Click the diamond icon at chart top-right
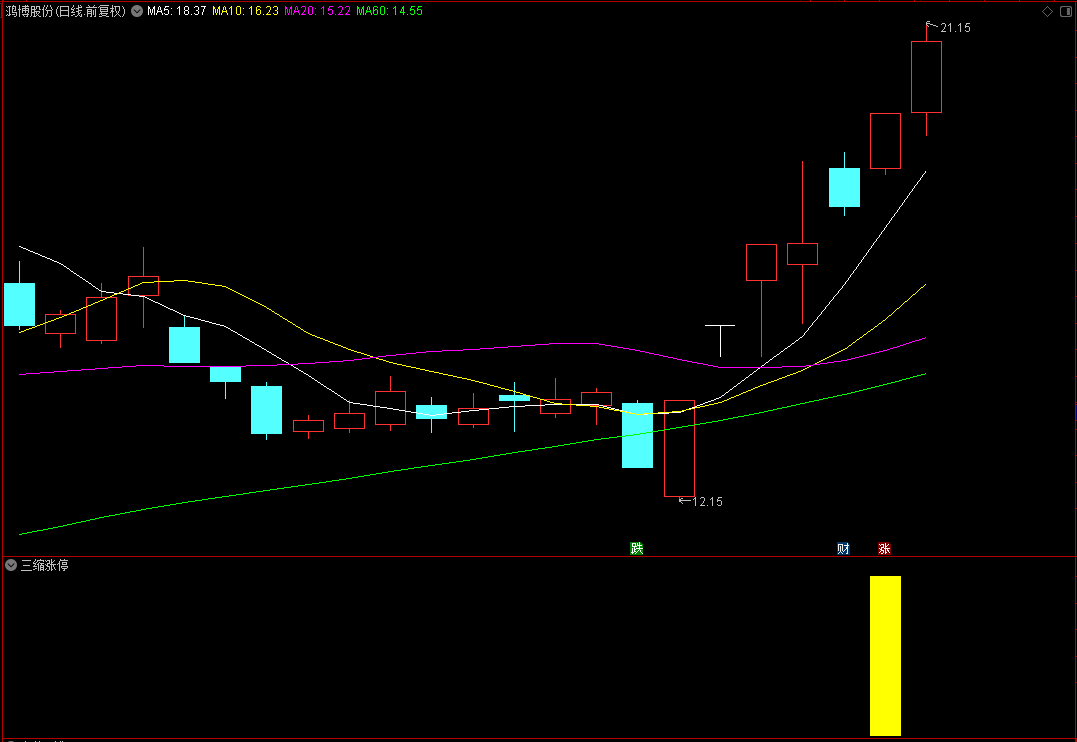The image size is (1077, 742). [x=1047, y=11]
